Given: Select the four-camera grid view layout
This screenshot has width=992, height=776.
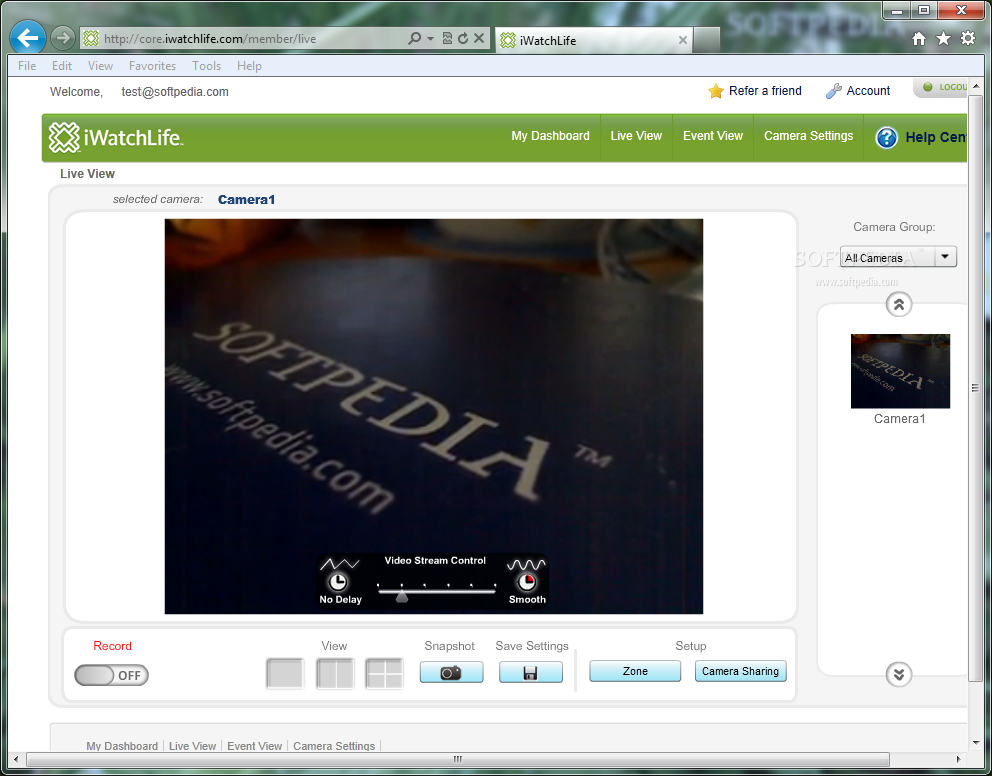Looking at the screenshot, I should 384,674.
